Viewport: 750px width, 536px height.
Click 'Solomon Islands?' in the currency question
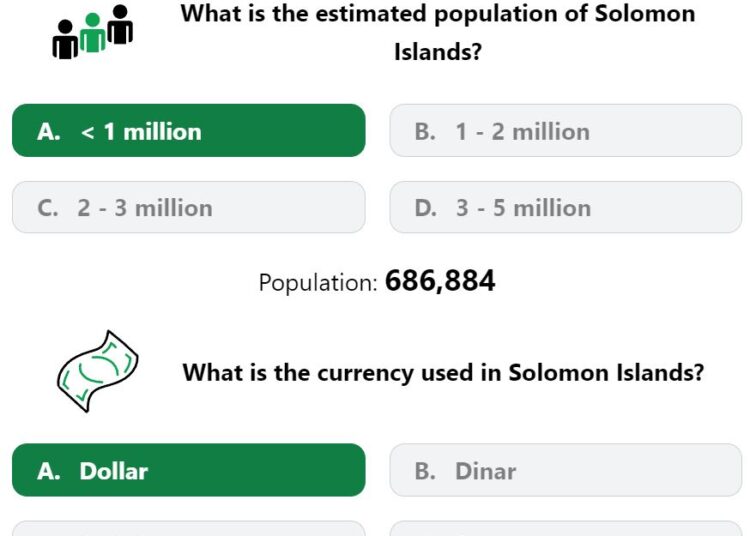click(x=606, y=372)
